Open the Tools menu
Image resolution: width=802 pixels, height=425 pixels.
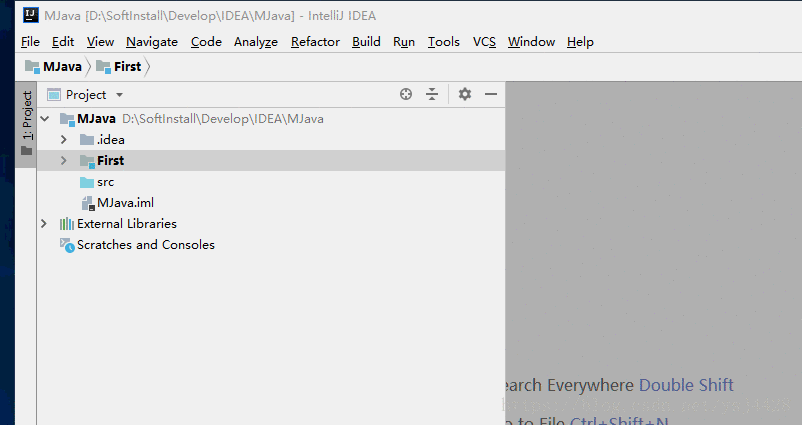[443, 42]
